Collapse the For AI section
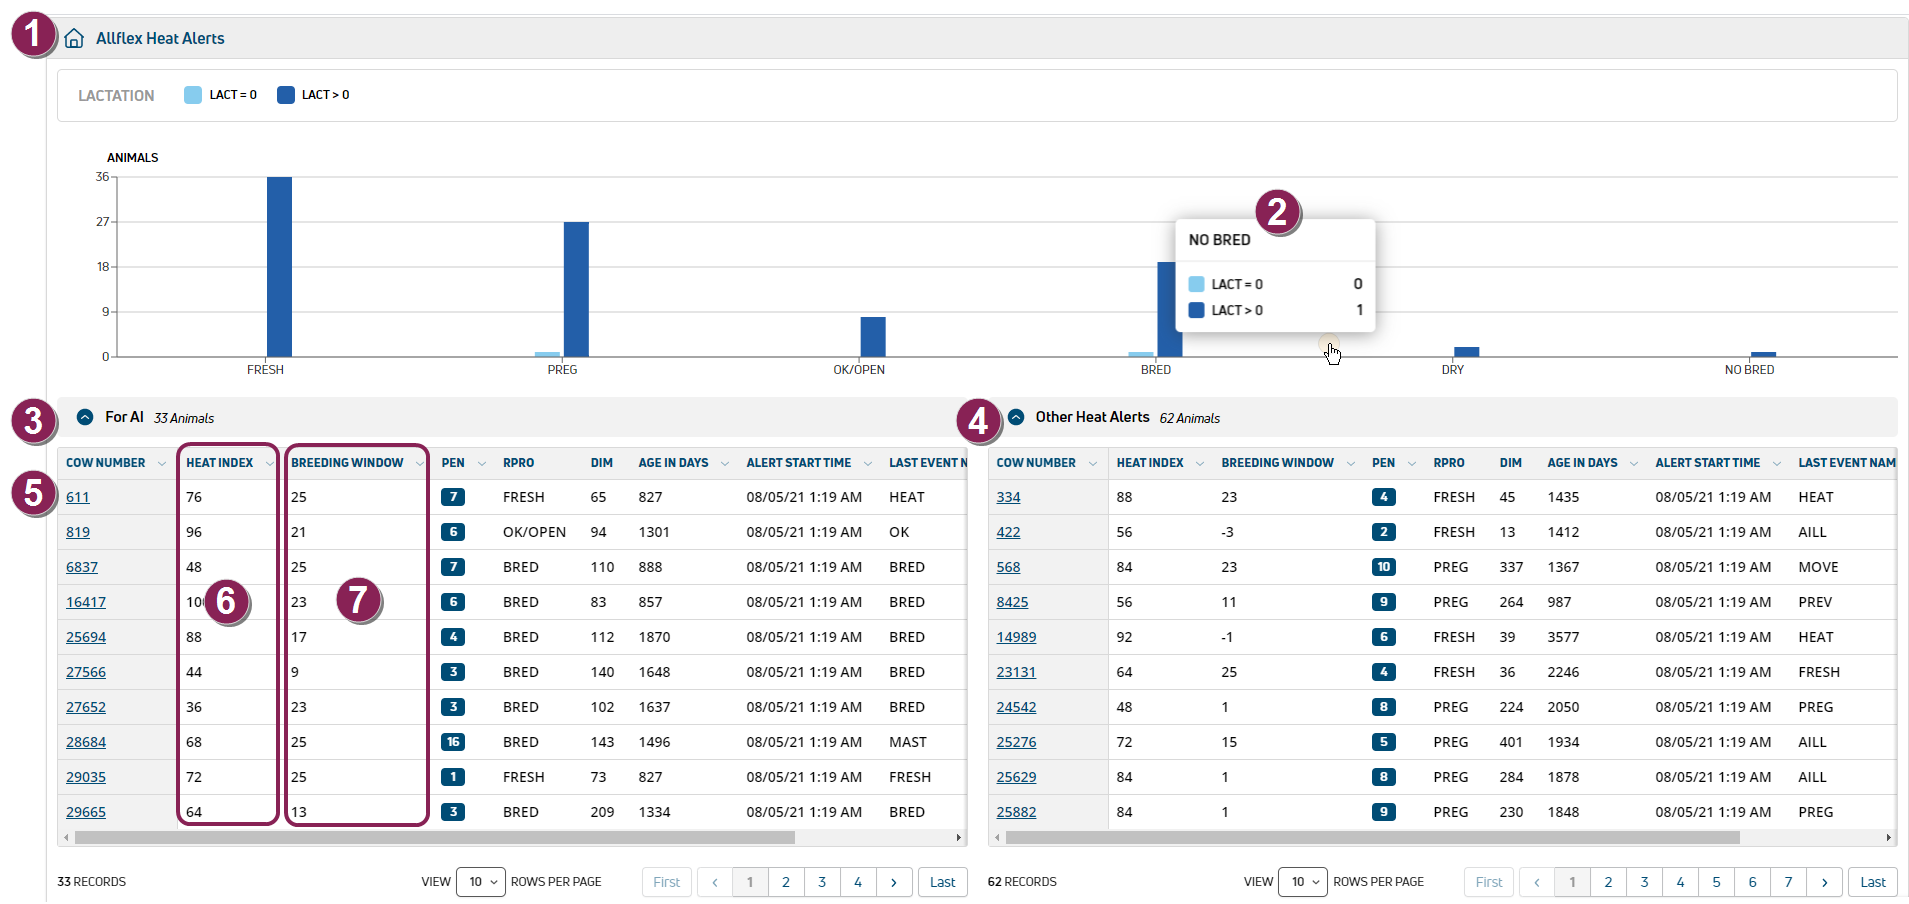This screenshot has width=1909, height=904. [x=85, y=417]
